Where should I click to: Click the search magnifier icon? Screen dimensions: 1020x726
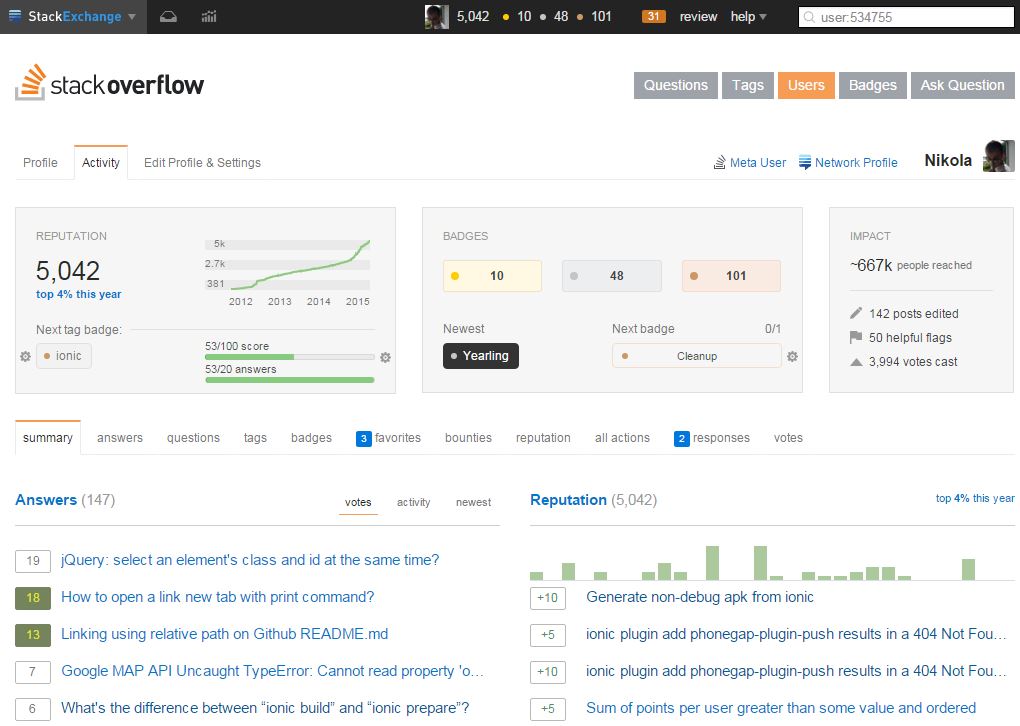click(809, 17)
